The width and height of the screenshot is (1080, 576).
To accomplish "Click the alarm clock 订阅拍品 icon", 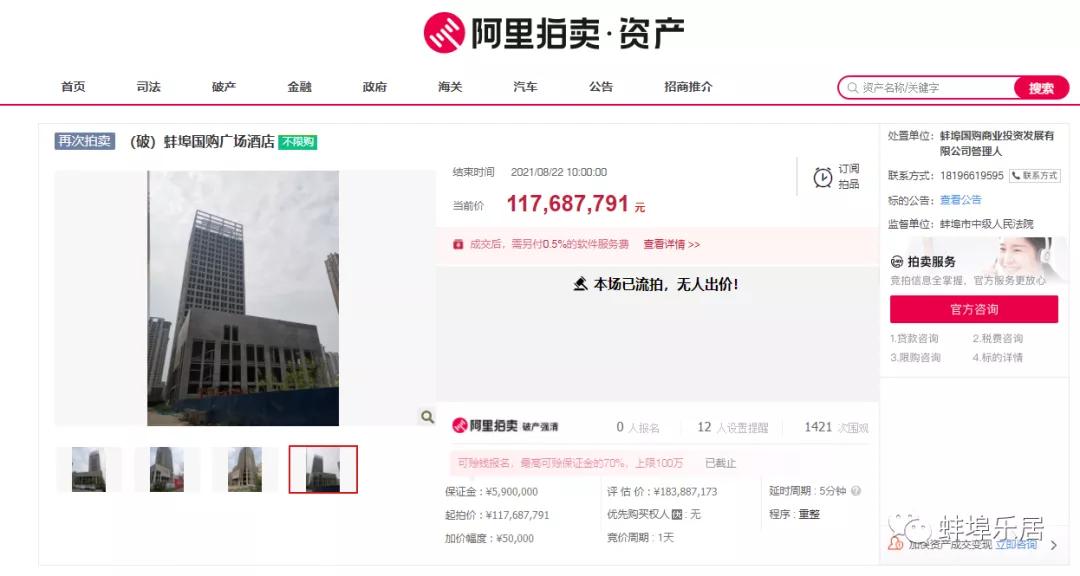I will pyautogui.click(x=822, y=177).
